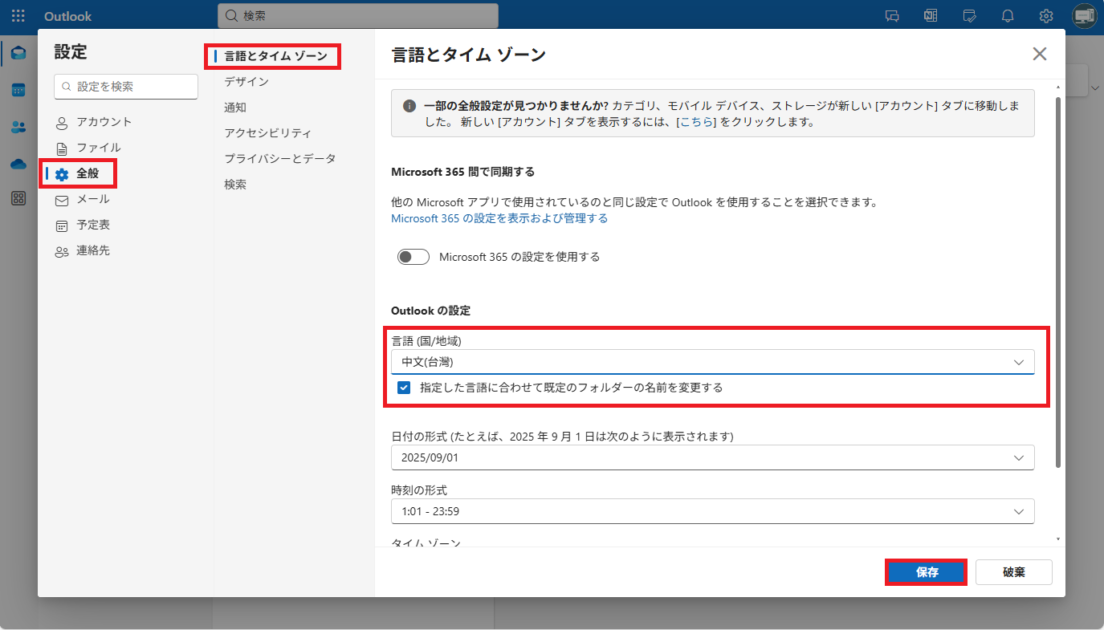
Task: Open the 予定表 settings category
Action: [83, 225]
